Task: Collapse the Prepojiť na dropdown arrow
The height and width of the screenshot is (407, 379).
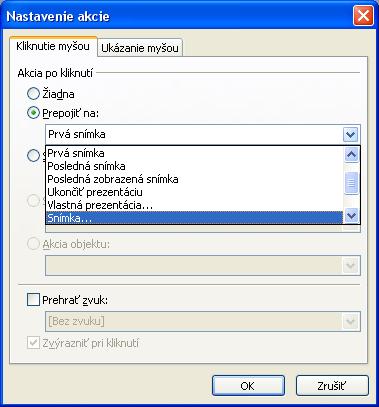Action: point(351,135)
